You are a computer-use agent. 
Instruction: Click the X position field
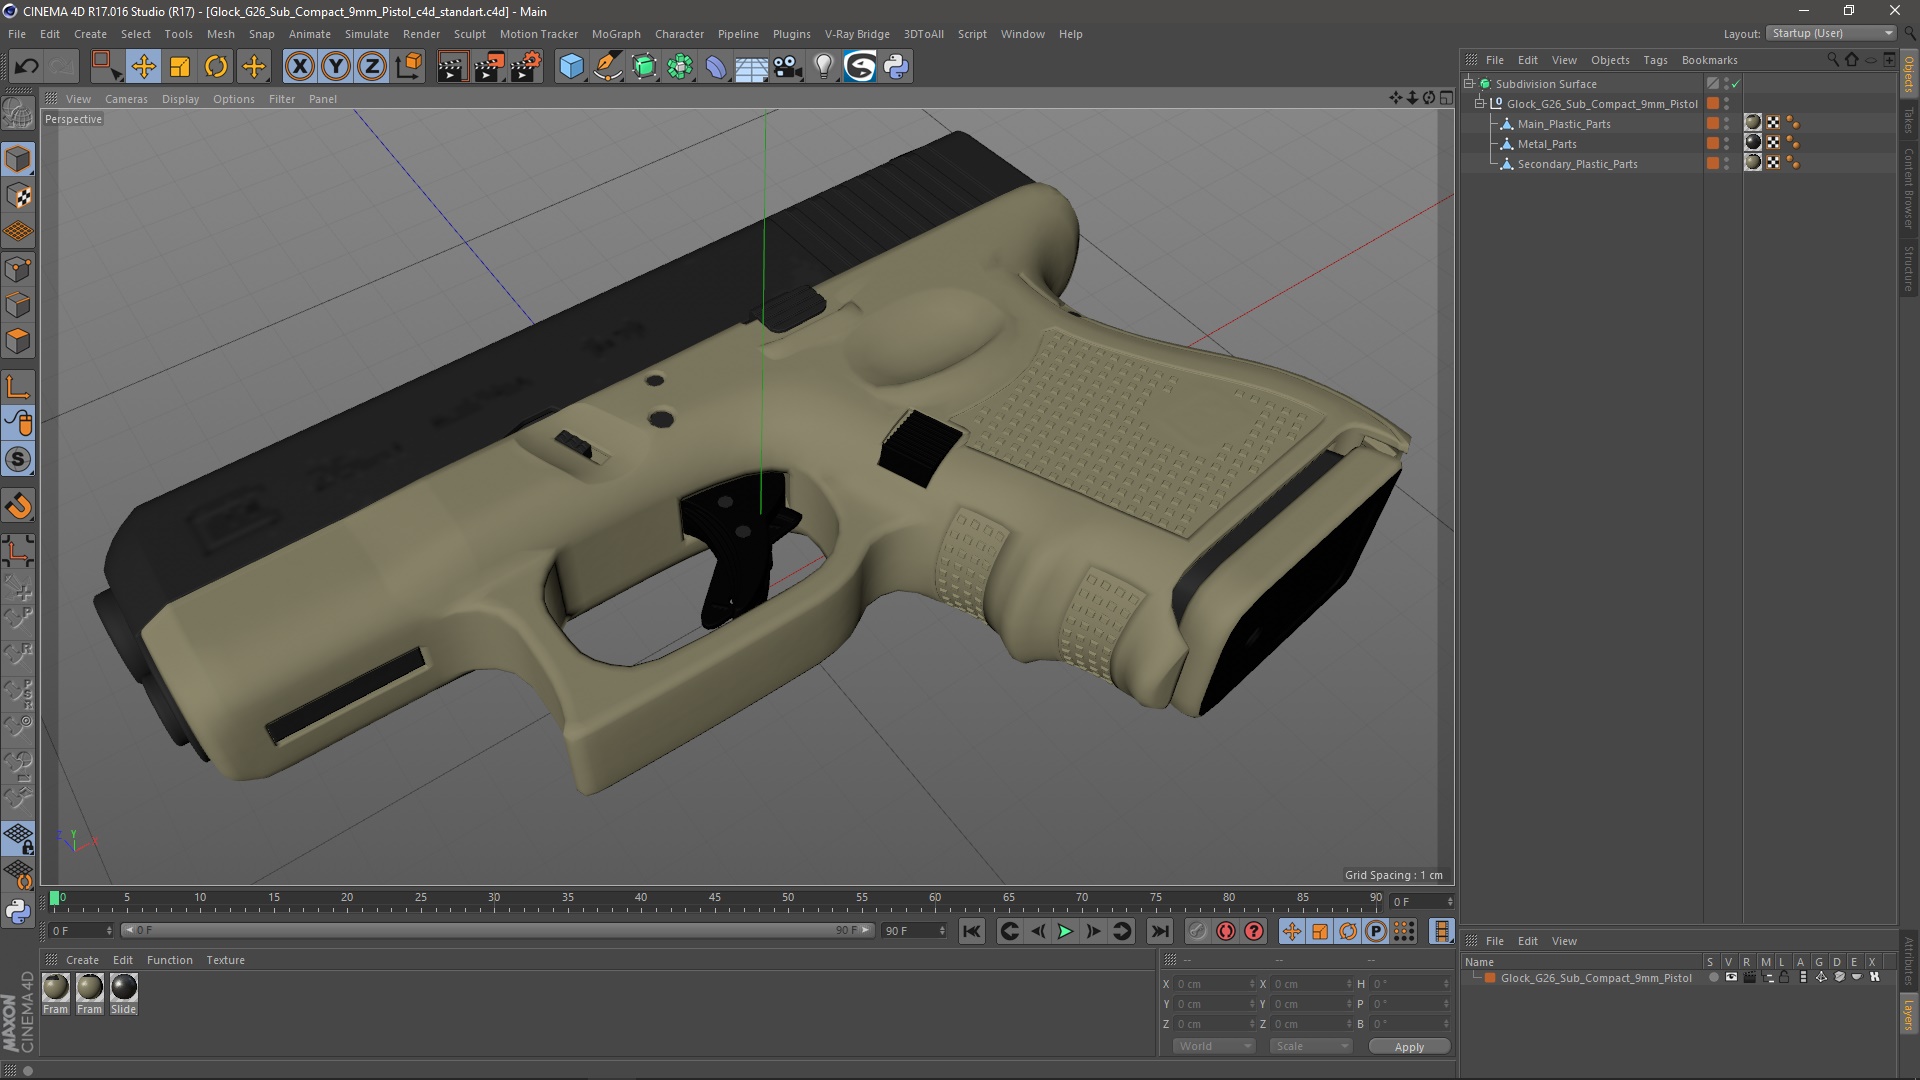point(1214,984)
